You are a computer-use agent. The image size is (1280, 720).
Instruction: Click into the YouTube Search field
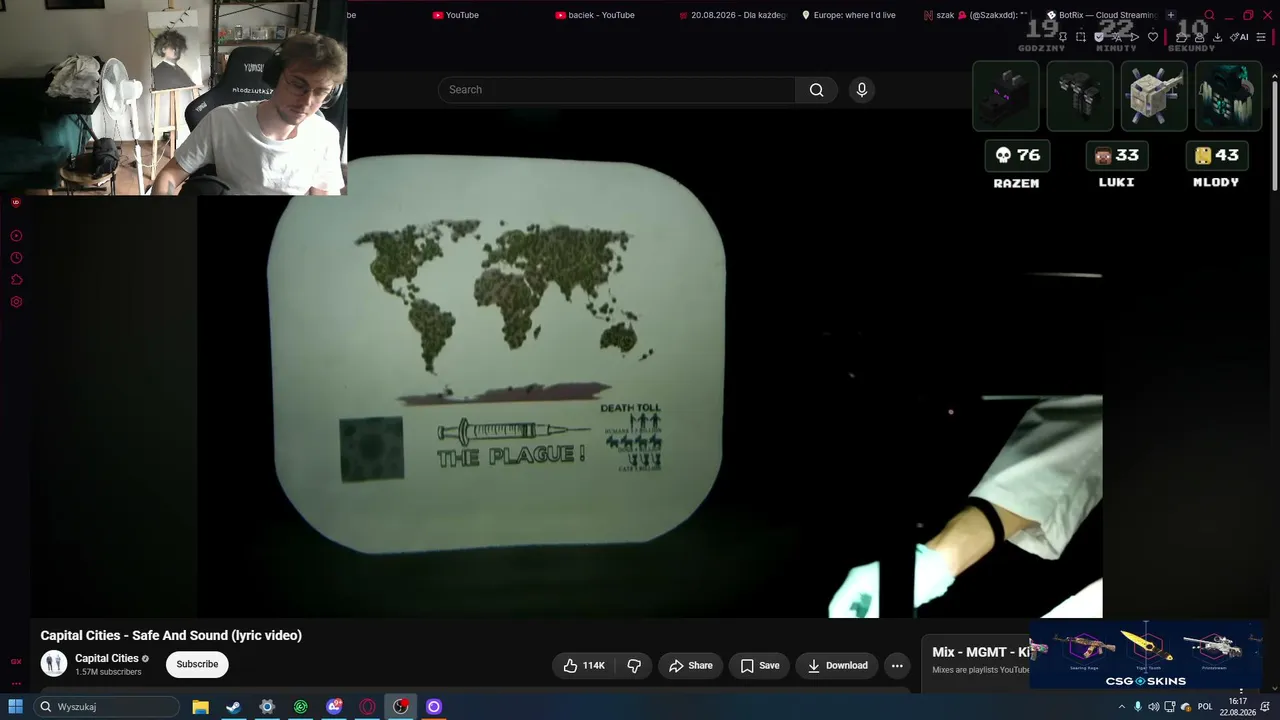[x=617, y=90]
